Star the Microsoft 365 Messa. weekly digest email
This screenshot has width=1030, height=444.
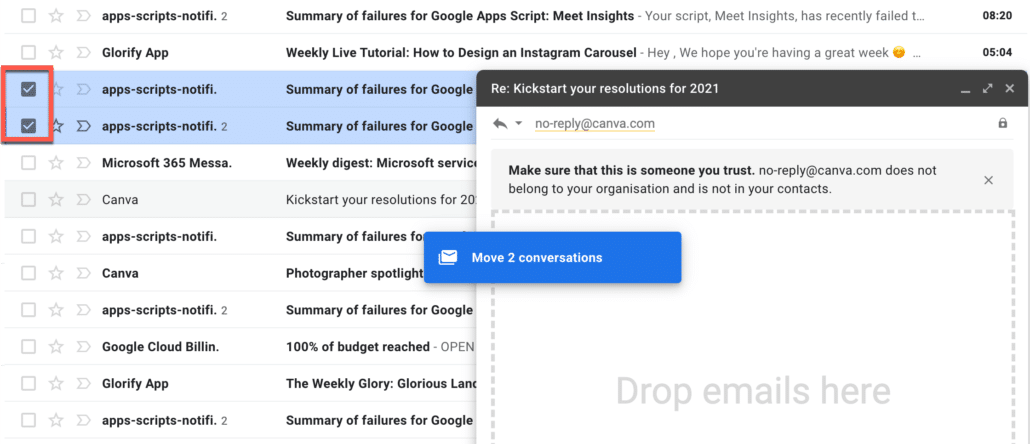coord(56,163)
